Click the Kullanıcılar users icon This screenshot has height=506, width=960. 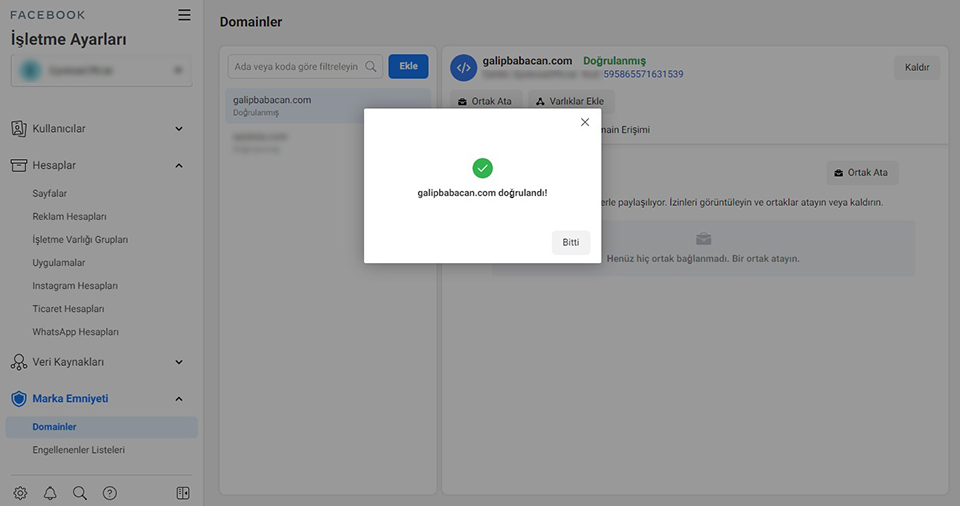pos(19,129)
